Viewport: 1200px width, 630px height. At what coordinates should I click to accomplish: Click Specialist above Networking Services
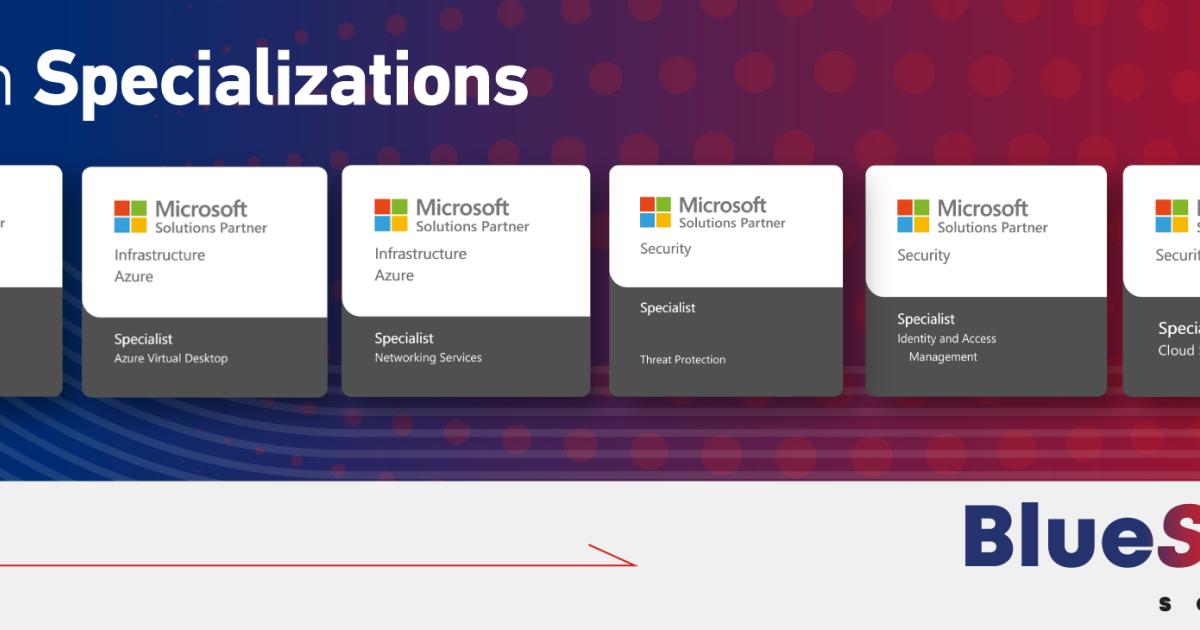click(x=404, y=338)
